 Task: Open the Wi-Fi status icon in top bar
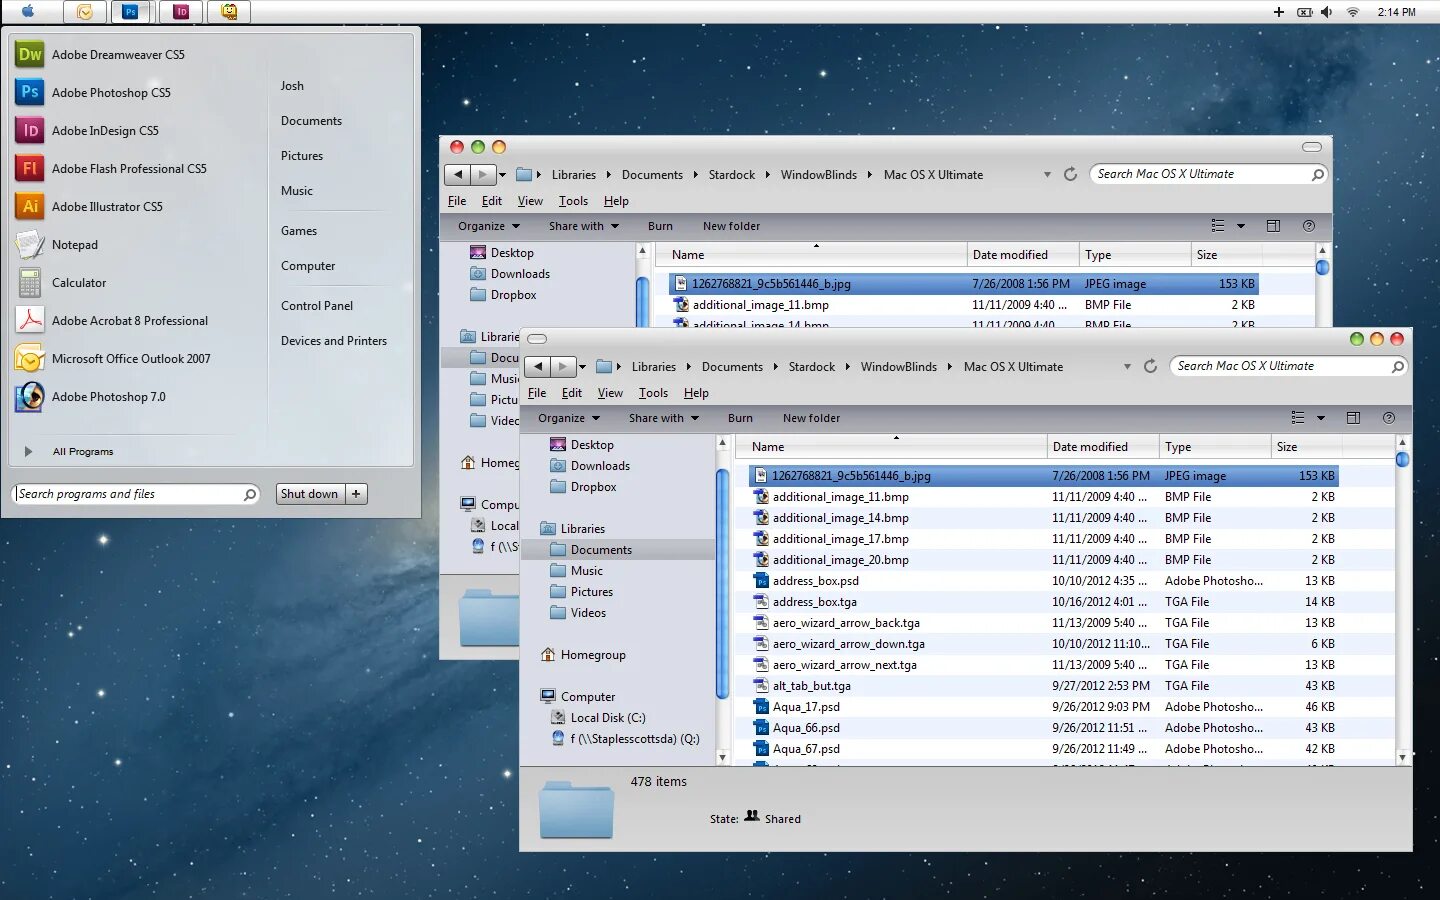[x=1353, y=12]
